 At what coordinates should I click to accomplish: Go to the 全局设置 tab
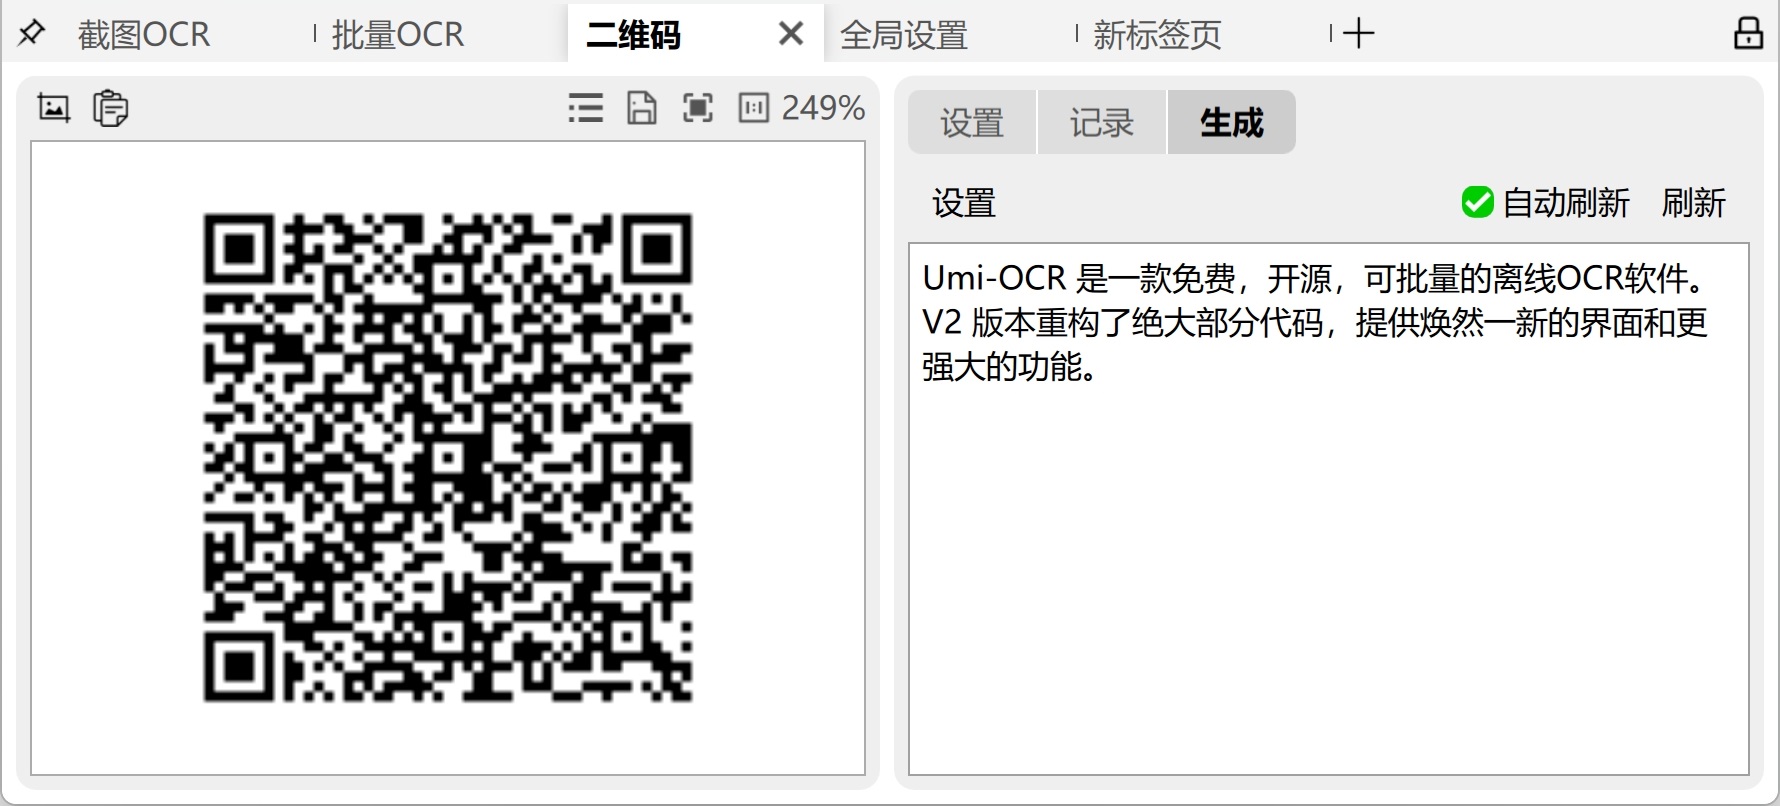904,35
